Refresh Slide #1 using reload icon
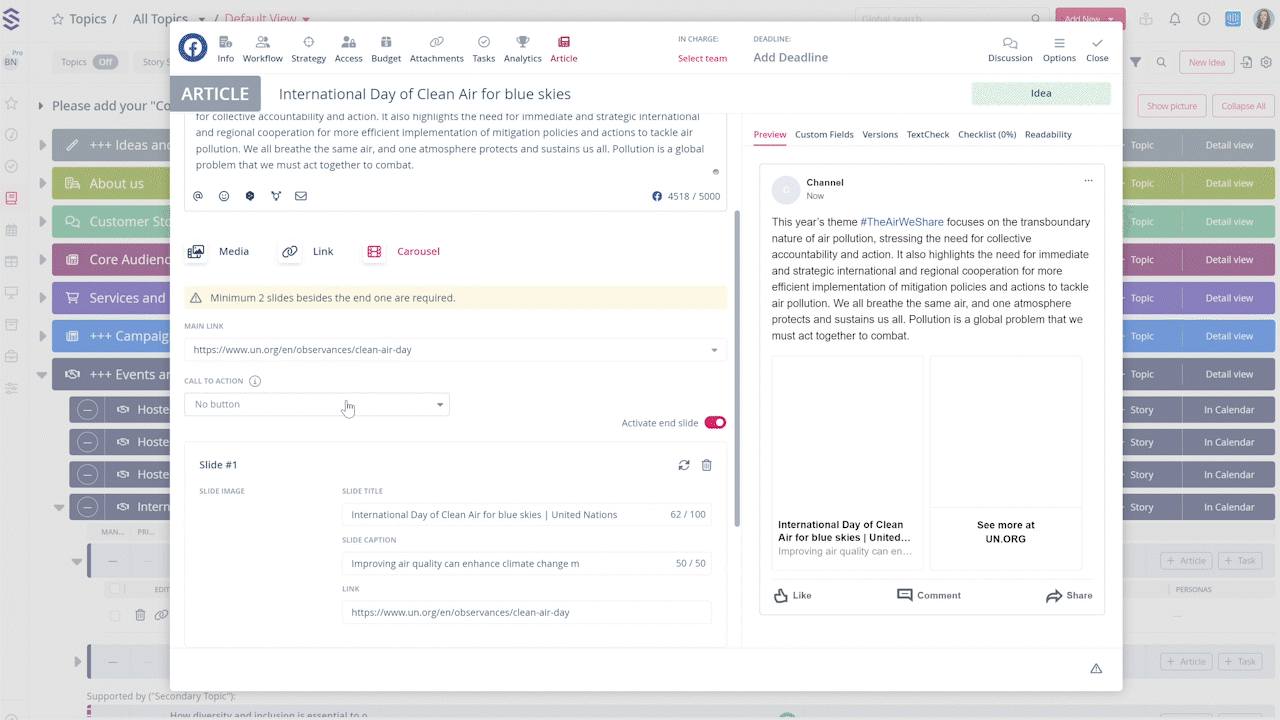1280x720 pixels. 684,465
